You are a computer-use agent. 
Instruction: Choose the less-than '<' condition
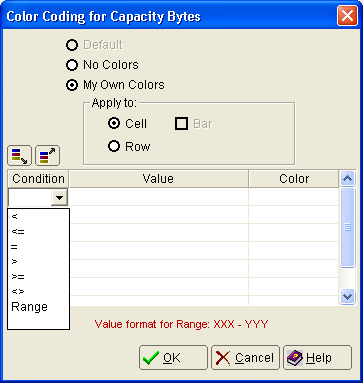click(x=38, y=217)
